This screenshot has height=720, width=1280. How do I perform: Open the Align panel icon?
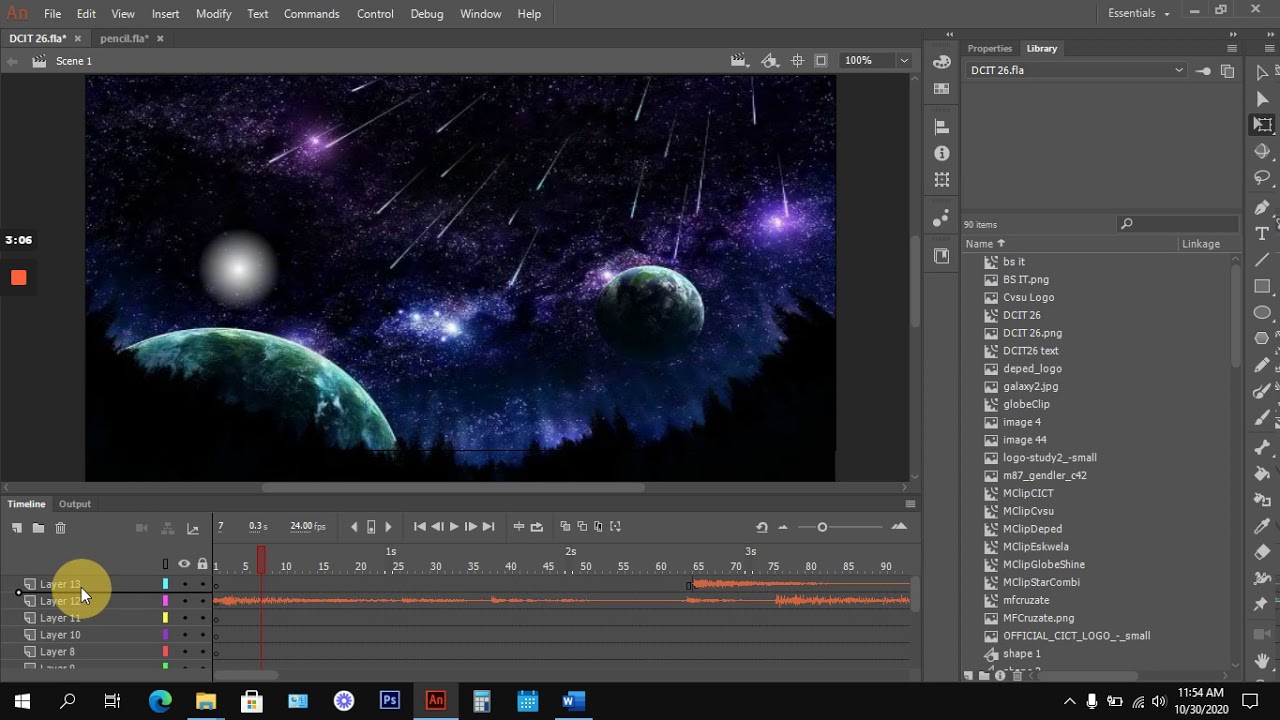click(x=941, y=127)
